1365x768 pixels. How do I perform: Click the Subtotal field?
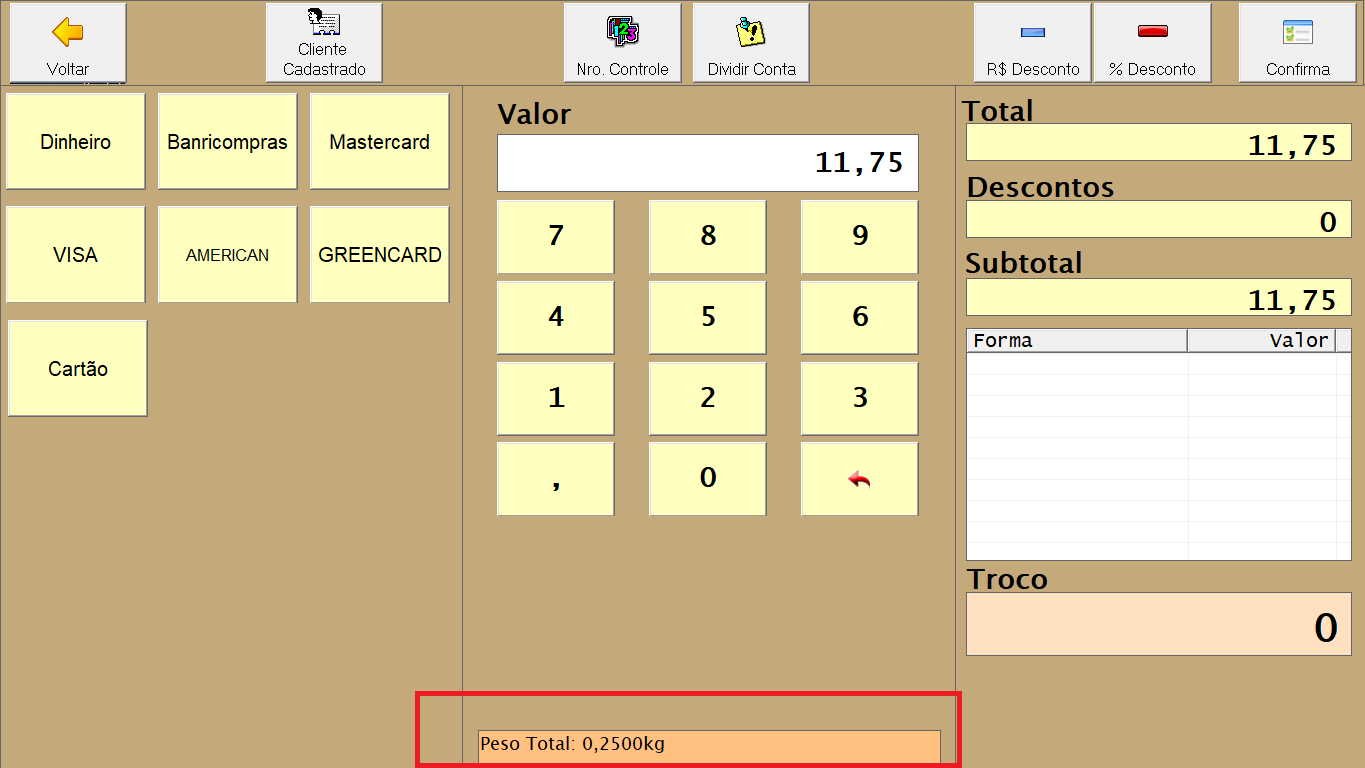click(1159, 297)
